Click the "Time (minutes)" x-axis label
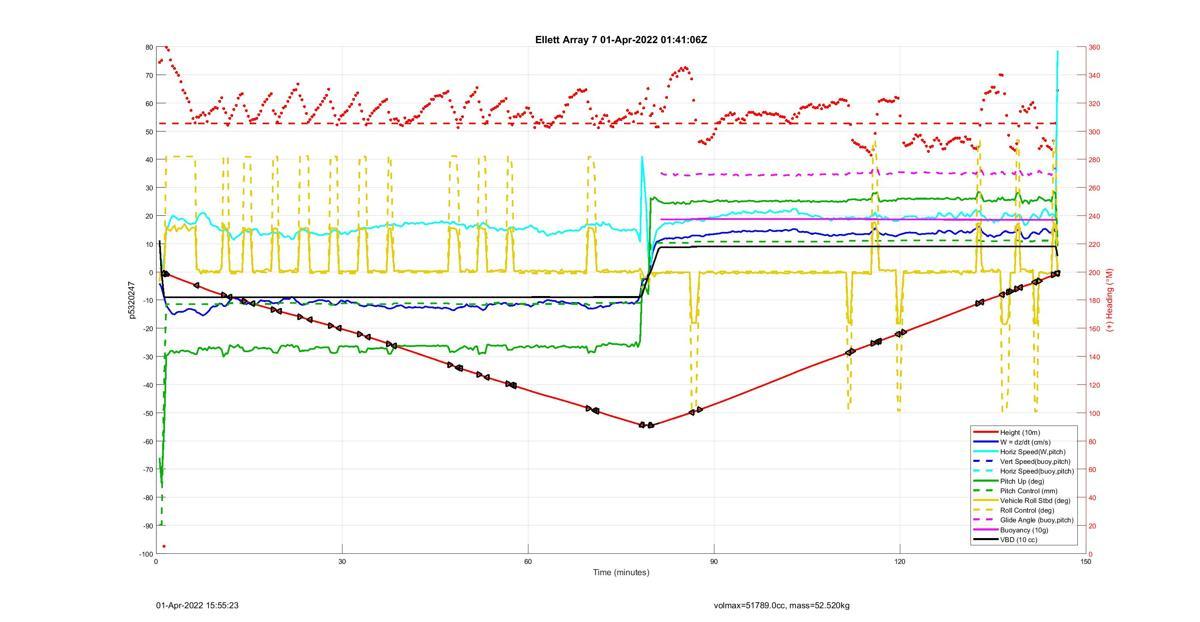 [620, 572]
